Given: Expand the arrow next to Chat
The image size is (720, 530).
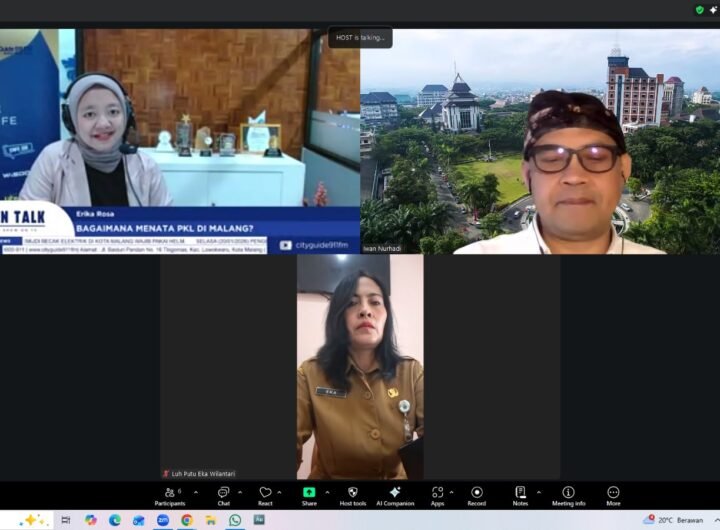Looking at the screenshot, I should (240, 492).
